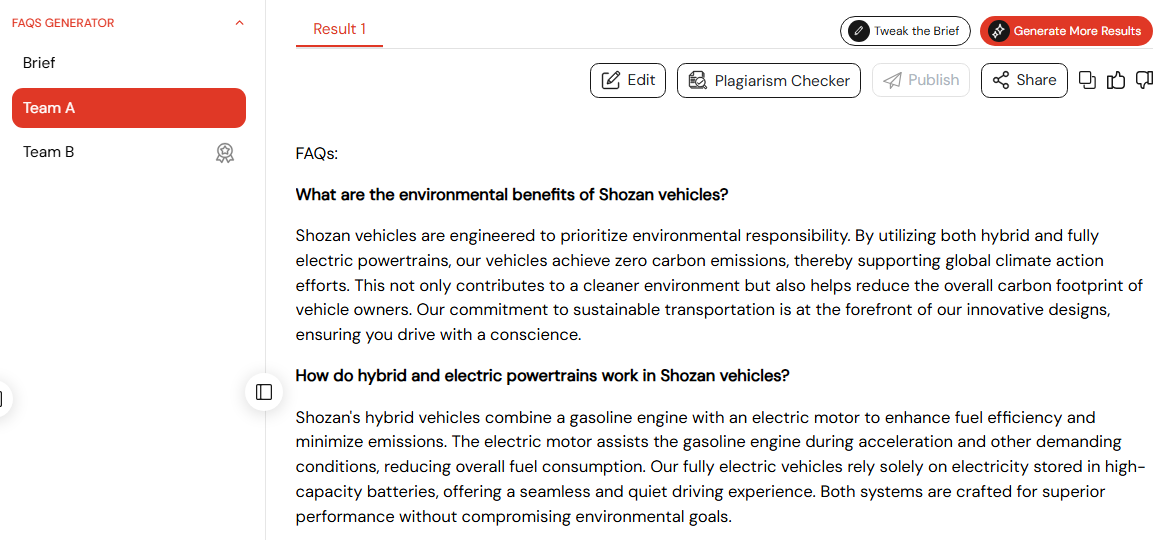Click the partial panel handle at left edge

click(4, 398)
